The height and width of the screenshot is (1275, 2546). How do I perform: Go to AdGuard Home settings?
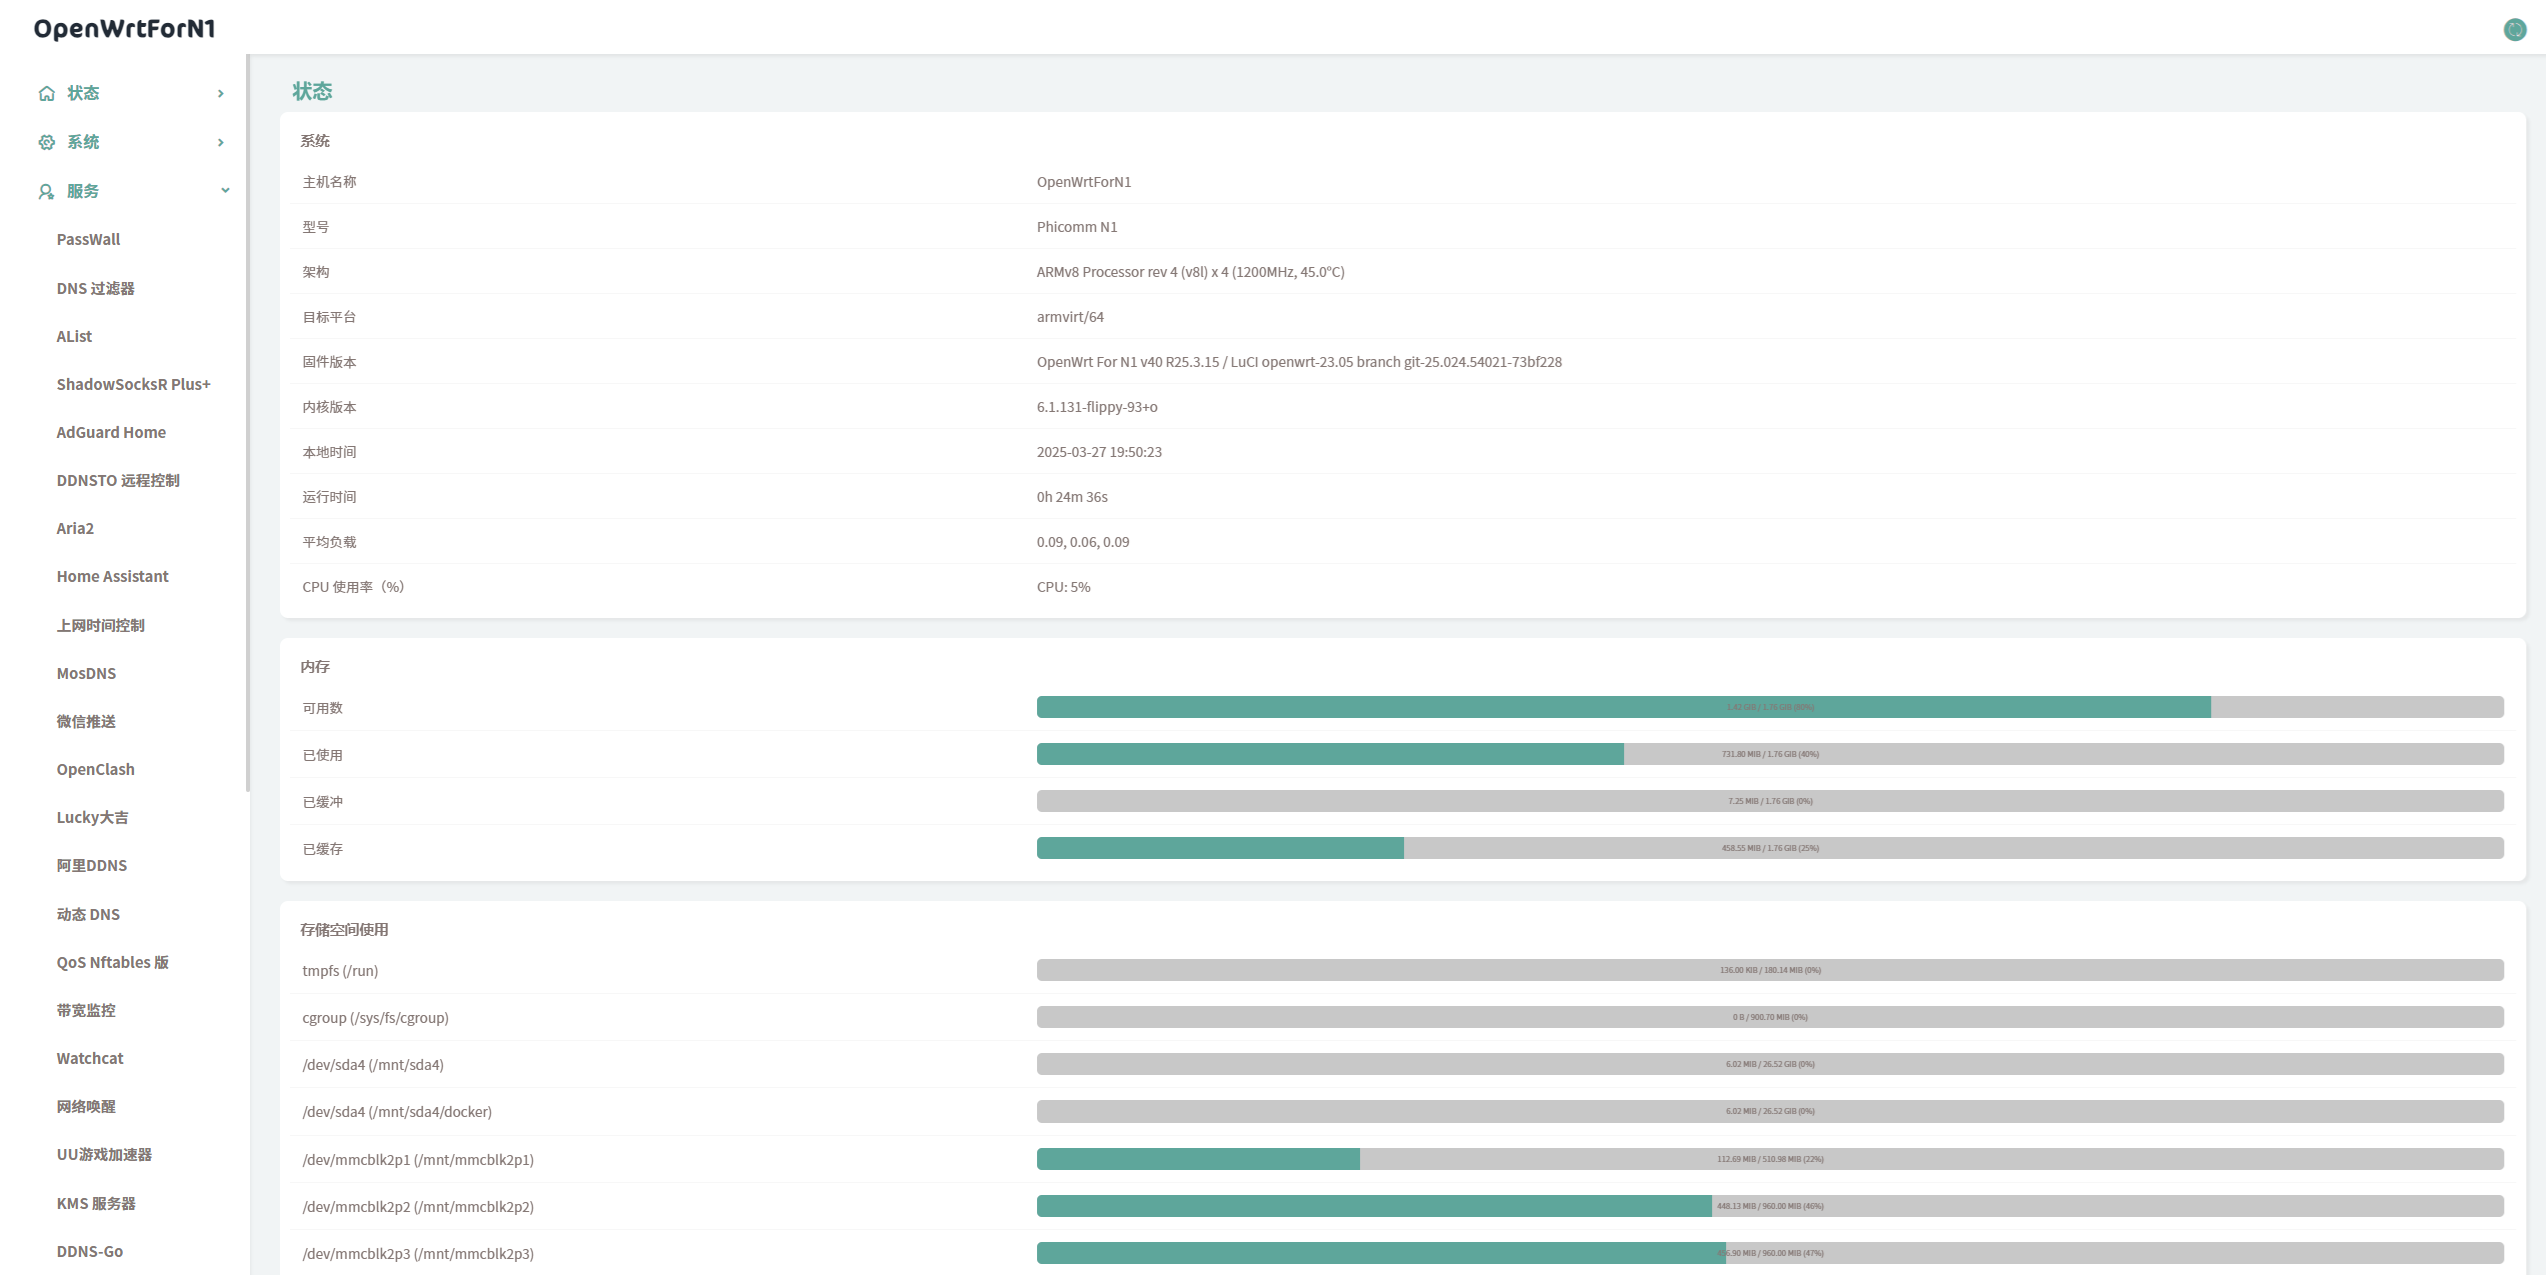point(111,433)
